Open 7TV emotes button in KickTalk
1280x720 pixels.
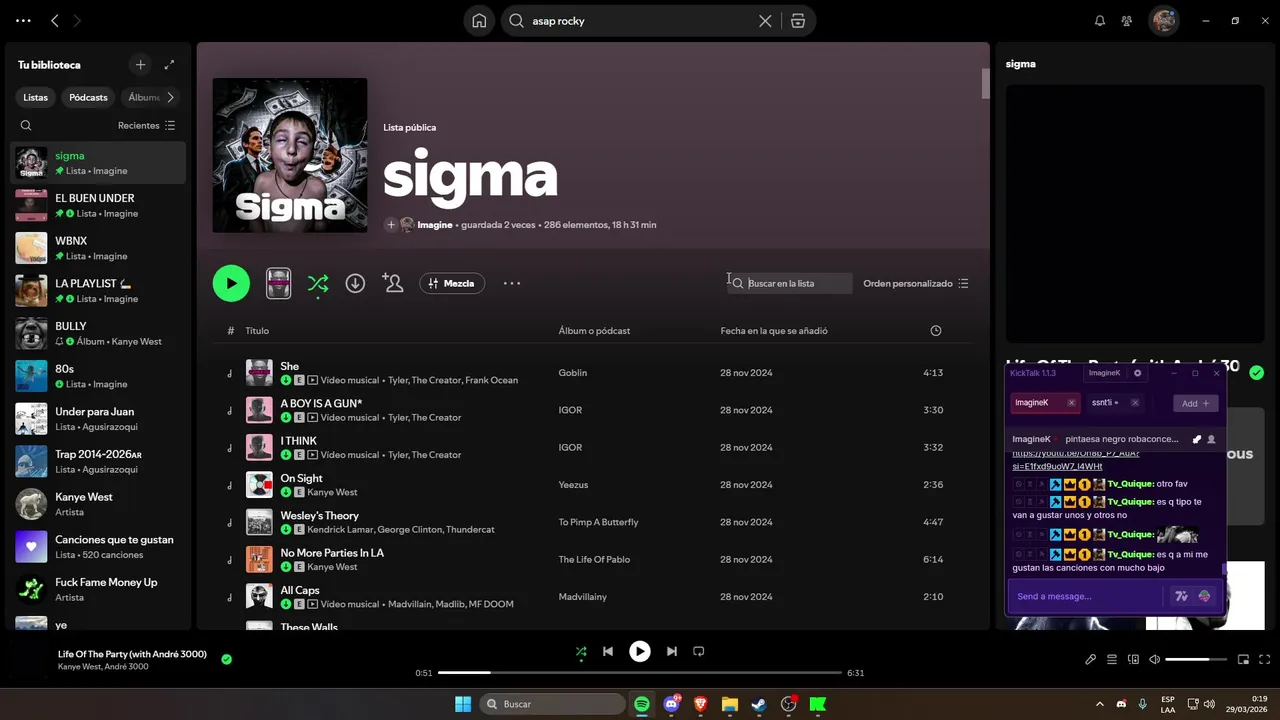click(x=1181, y=596)
